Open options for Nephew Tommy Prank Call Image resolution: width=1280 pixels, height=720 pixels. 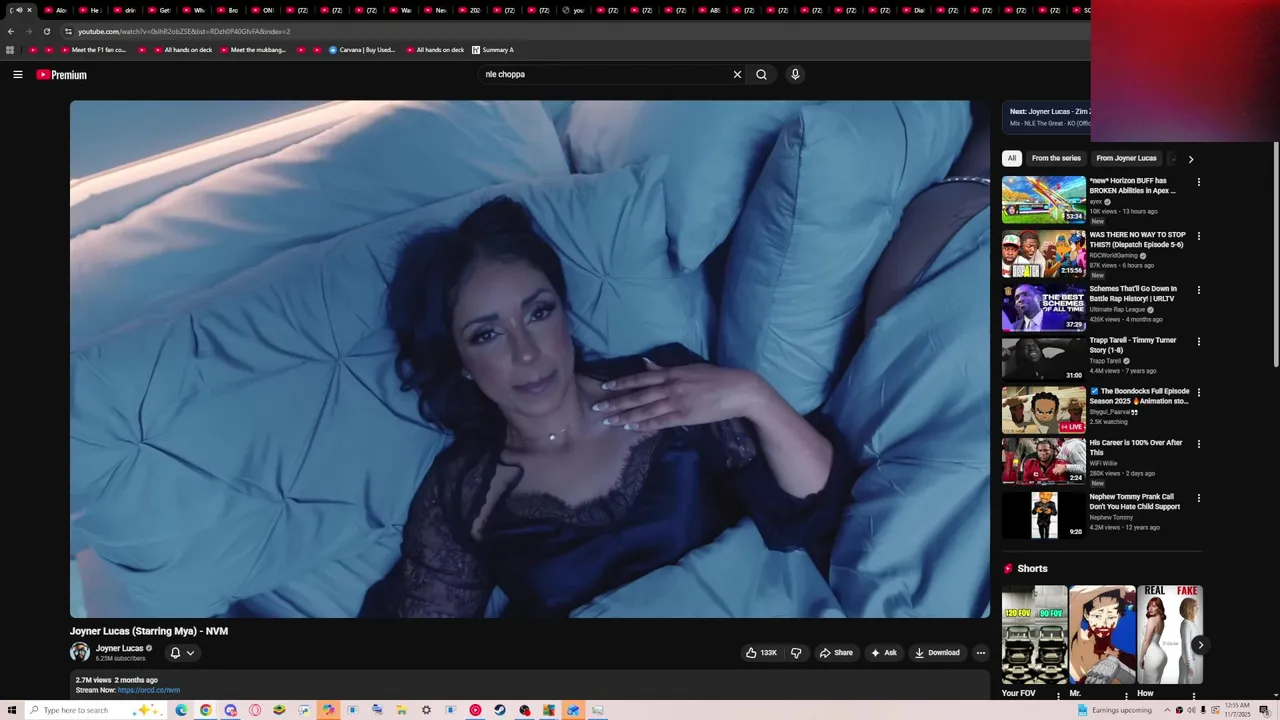pyautogui.click(x=1198, y=498)
